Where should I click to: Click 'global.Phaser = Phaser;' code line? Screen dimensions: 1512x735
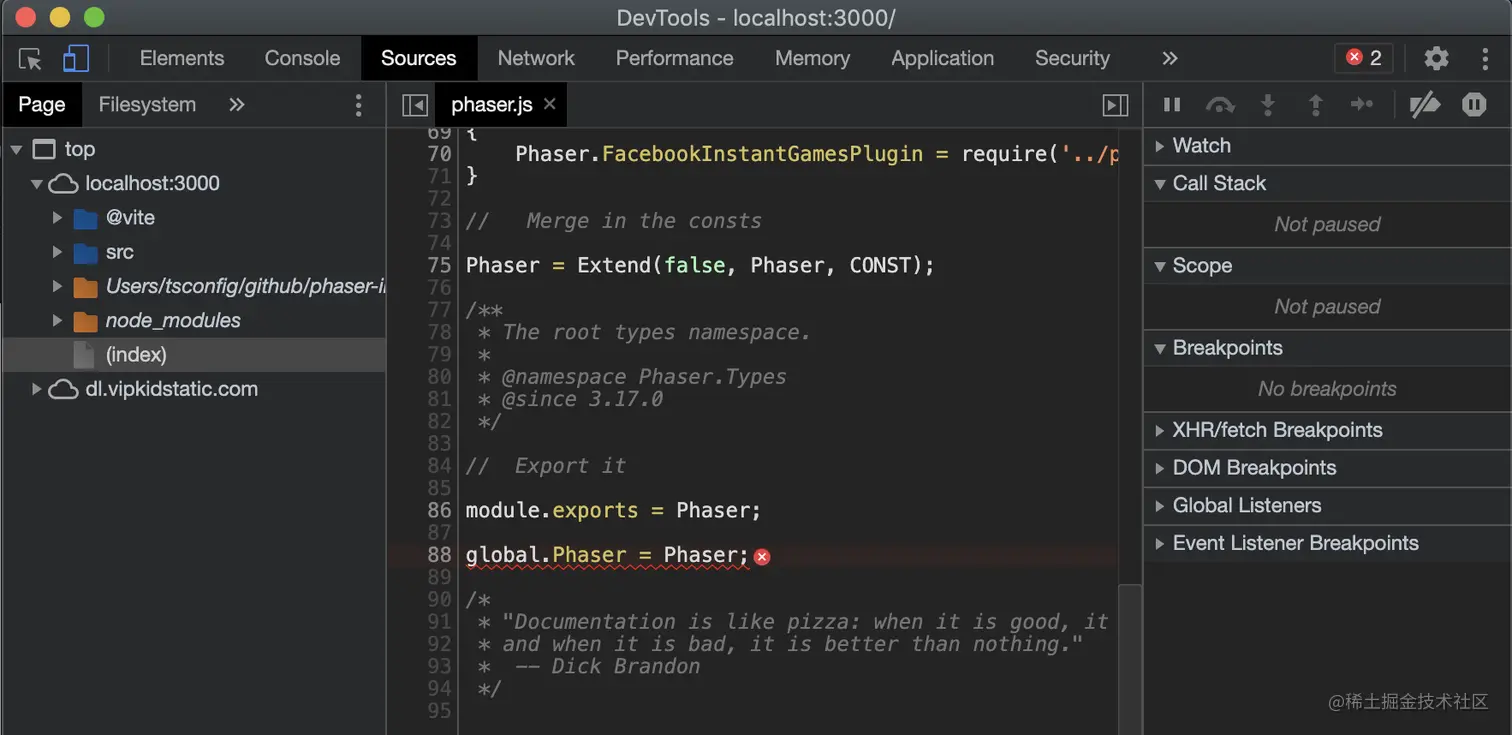point(607,555)
